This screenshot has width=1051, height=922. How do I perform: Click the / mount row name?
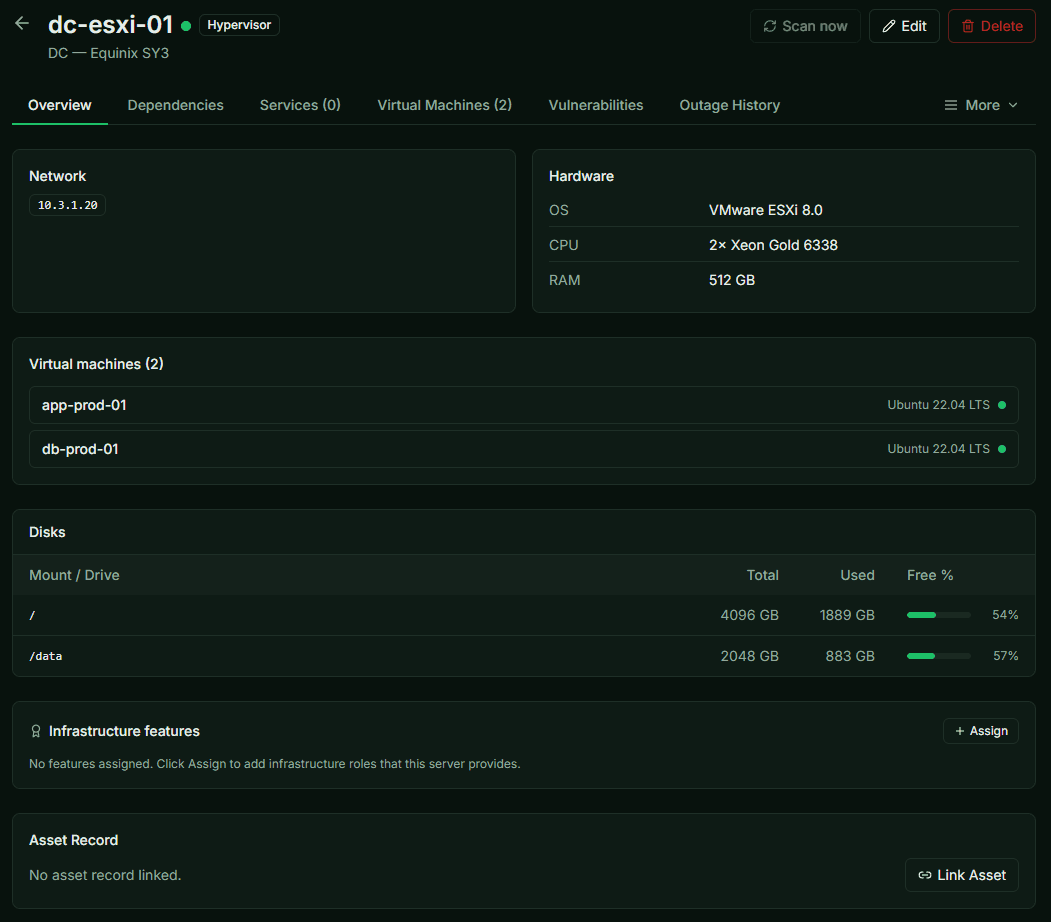click(x=32, y=615)
